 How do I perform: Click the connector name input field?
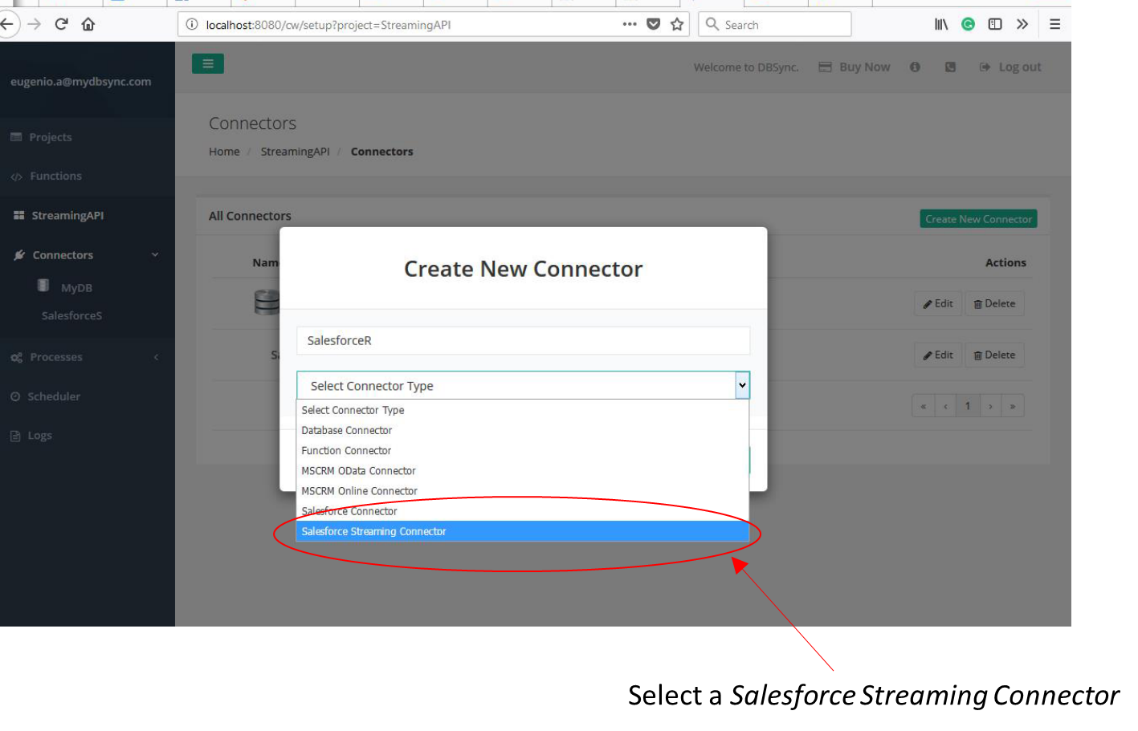(522, 340)
